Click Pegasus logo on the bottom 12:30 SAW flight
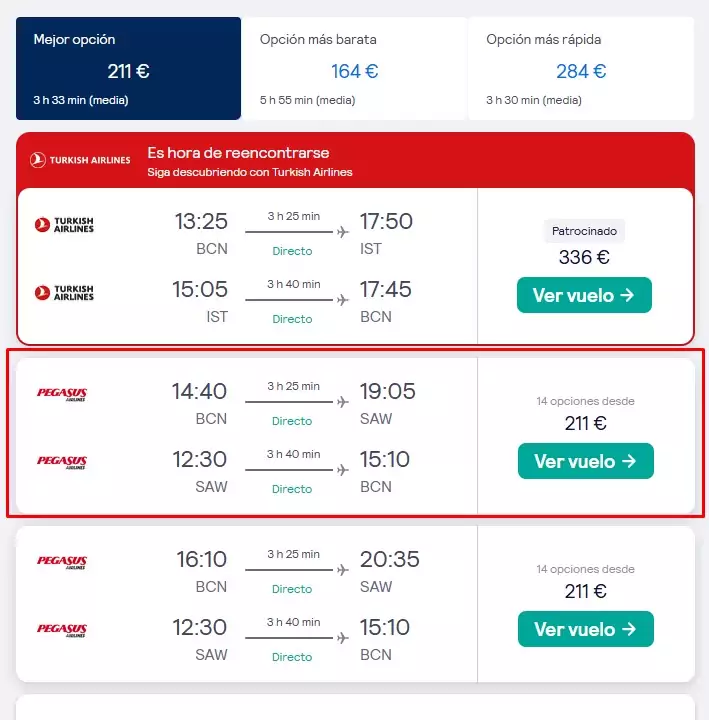Viewport: 709px width, 720px height. coord(62,630)
